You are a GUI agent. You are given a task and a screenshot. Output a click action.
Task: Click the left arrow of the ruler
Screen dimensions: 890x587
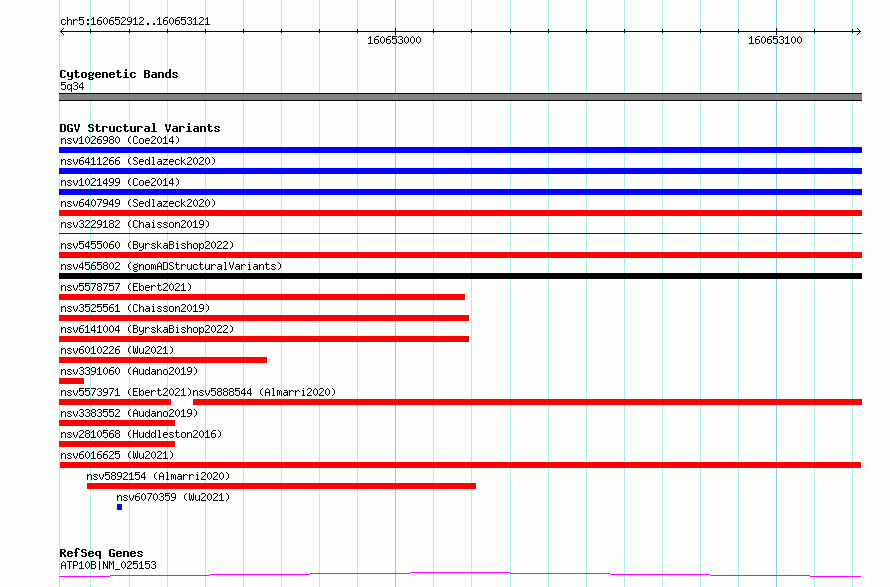(x=62, y=32)
